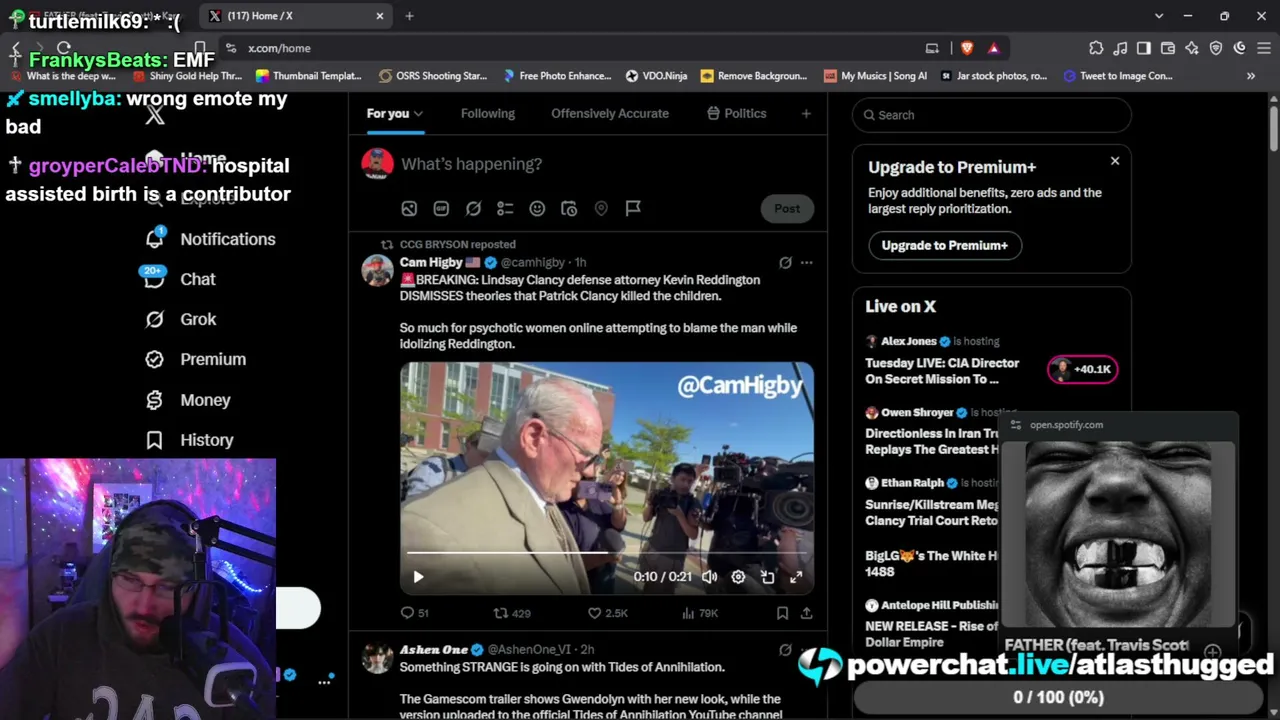Seek on the video progress bar
This screenshot has width=1280, height=720.
(x=607, y=552)
